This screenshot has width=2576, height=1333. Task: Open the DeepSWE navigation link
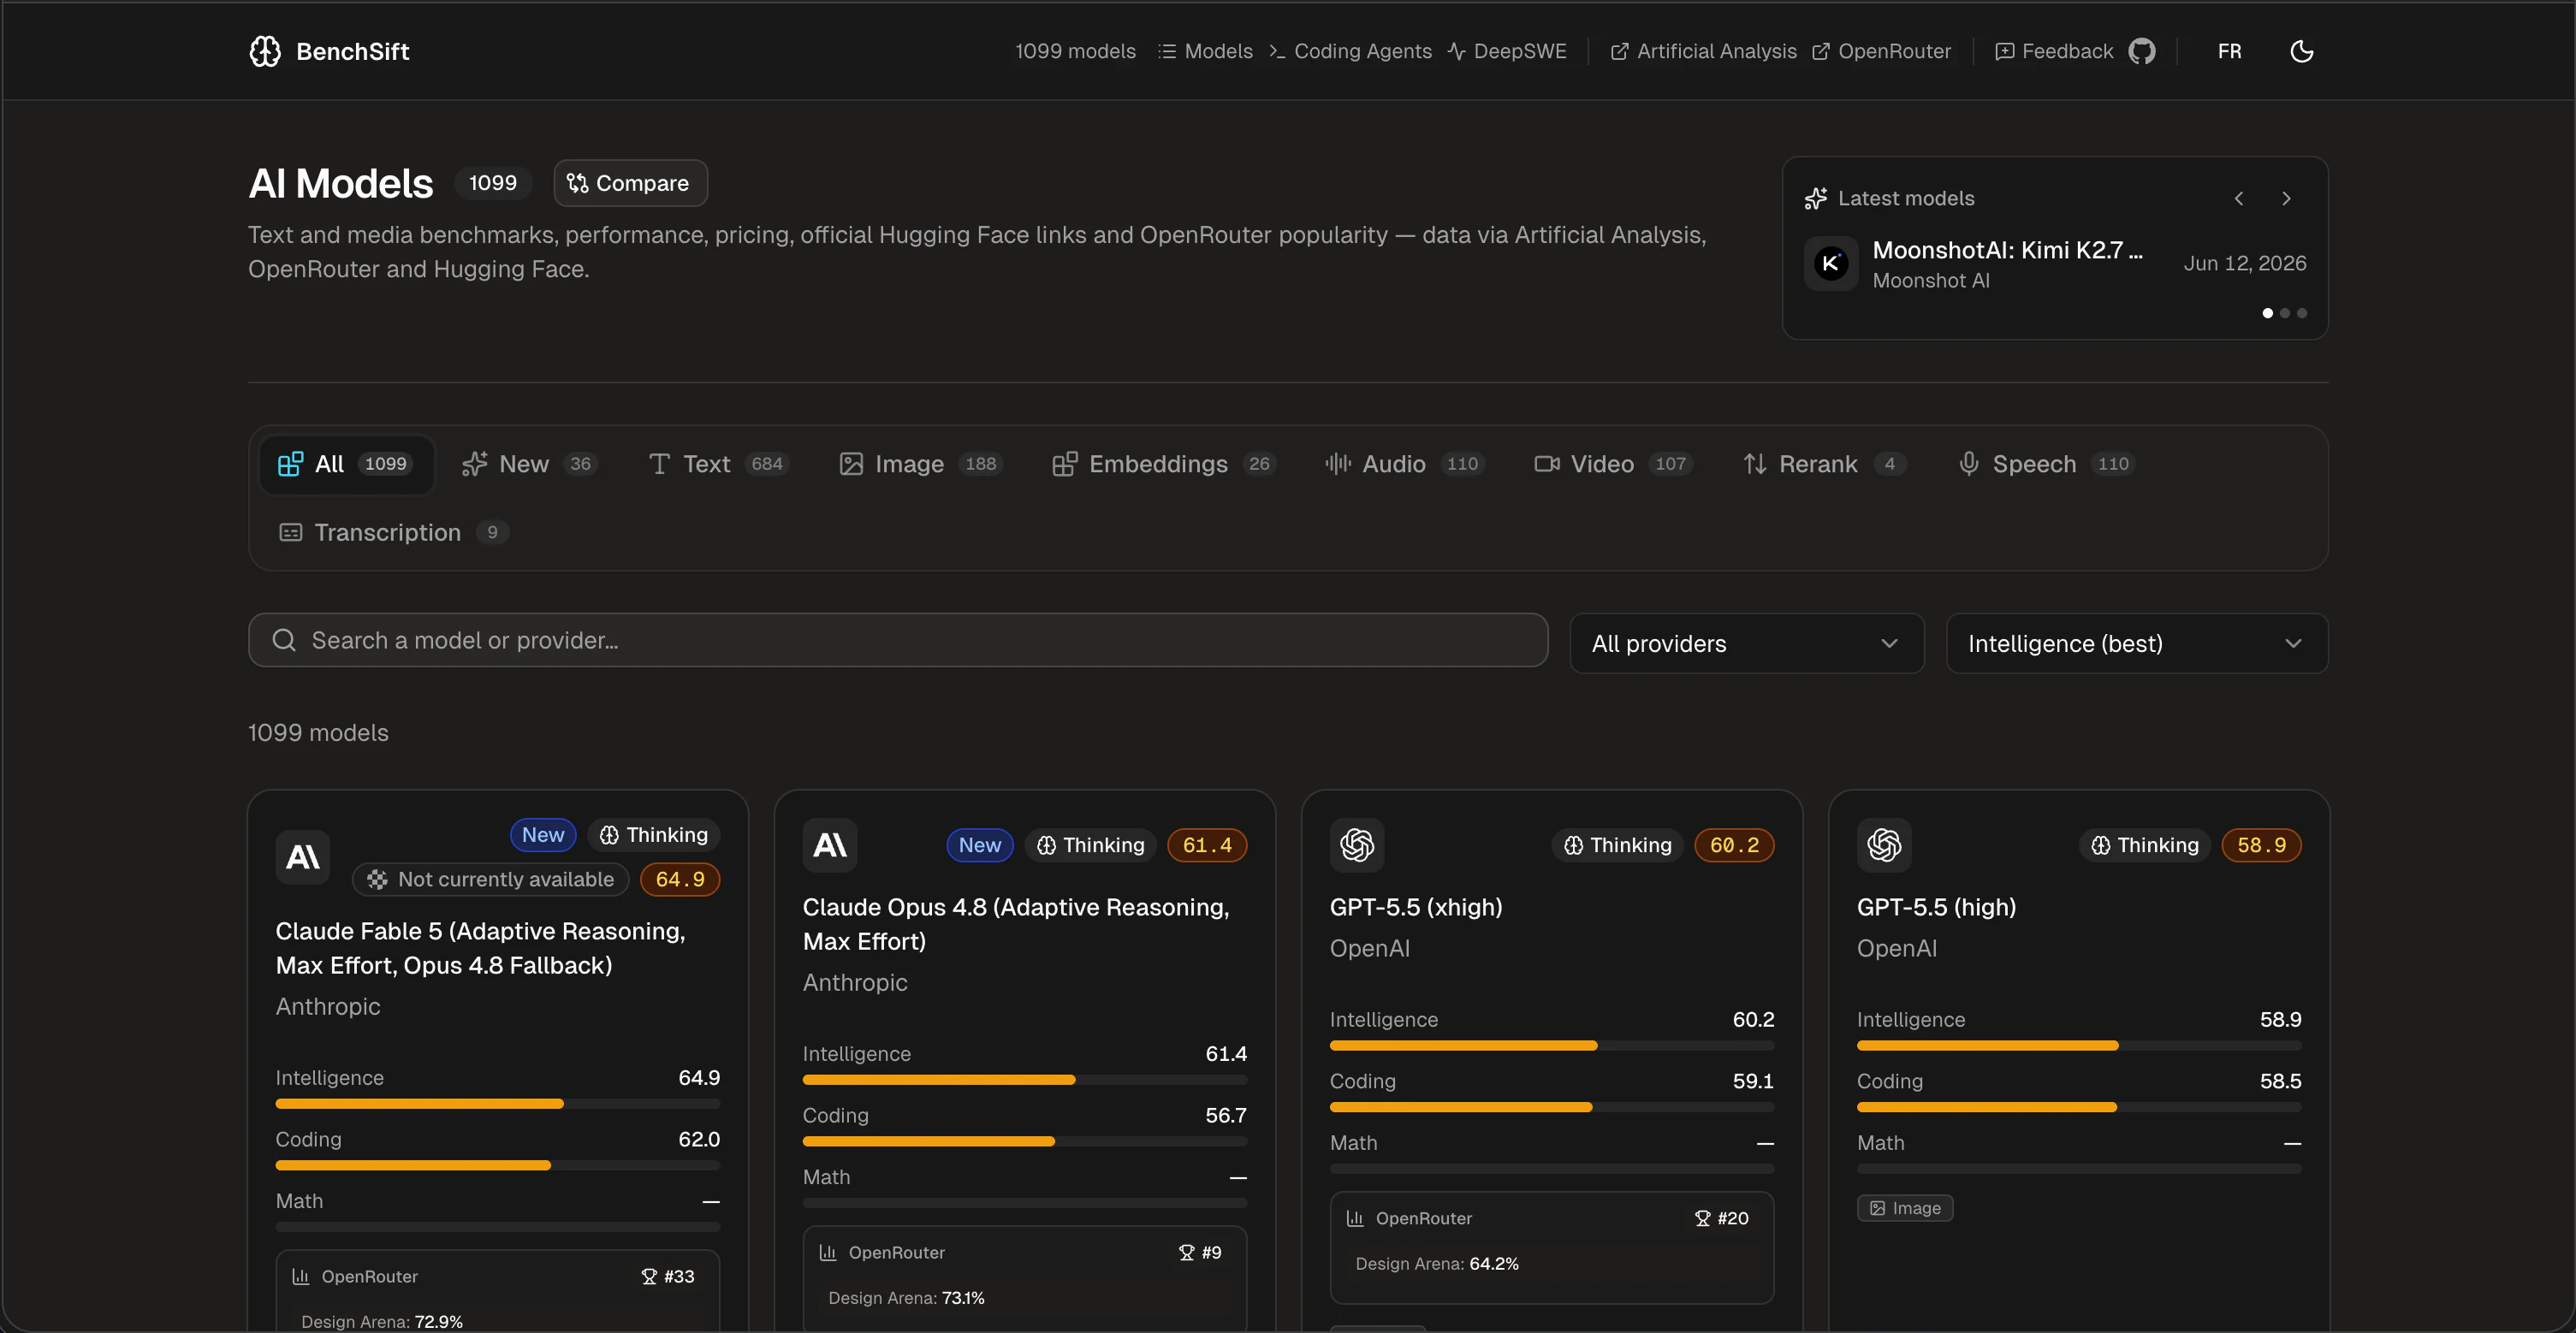(1507, 51)
